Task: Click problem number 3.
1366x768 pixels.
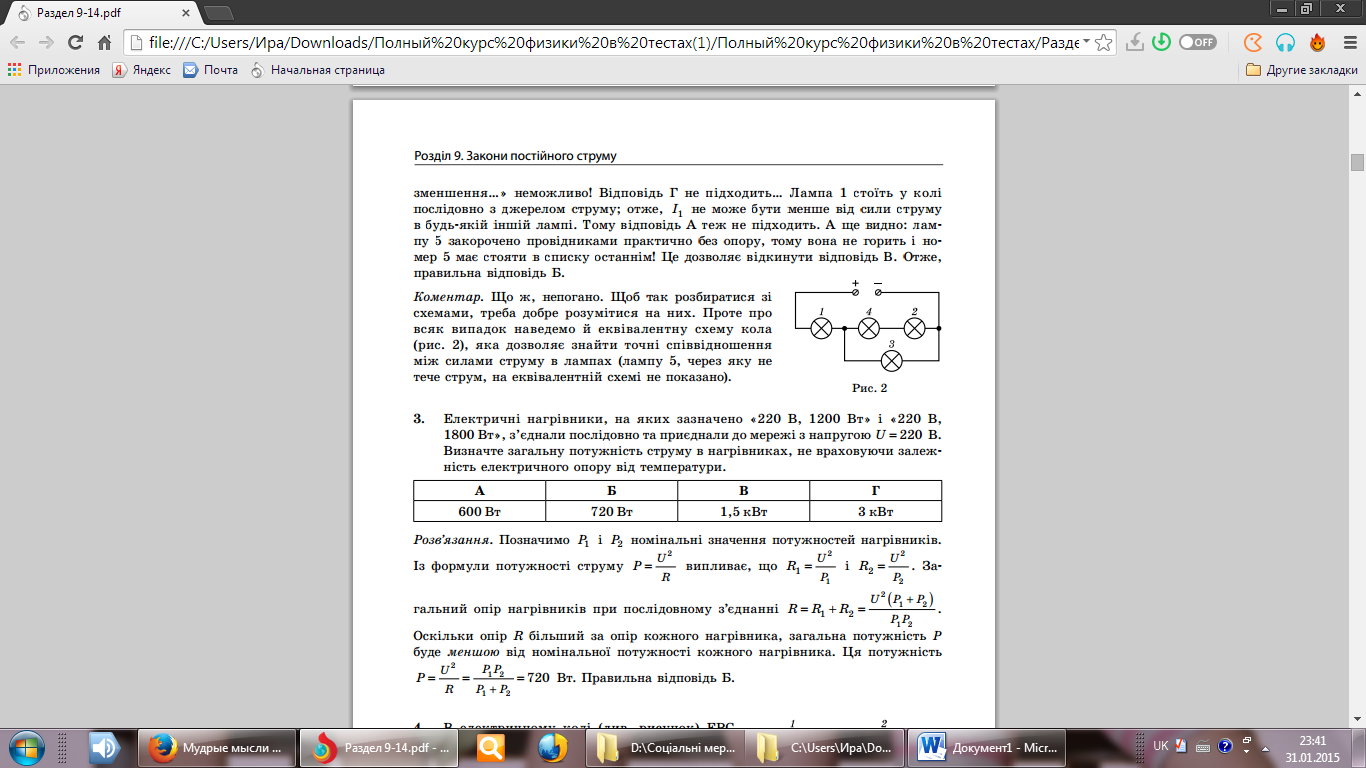Action: 419,419
